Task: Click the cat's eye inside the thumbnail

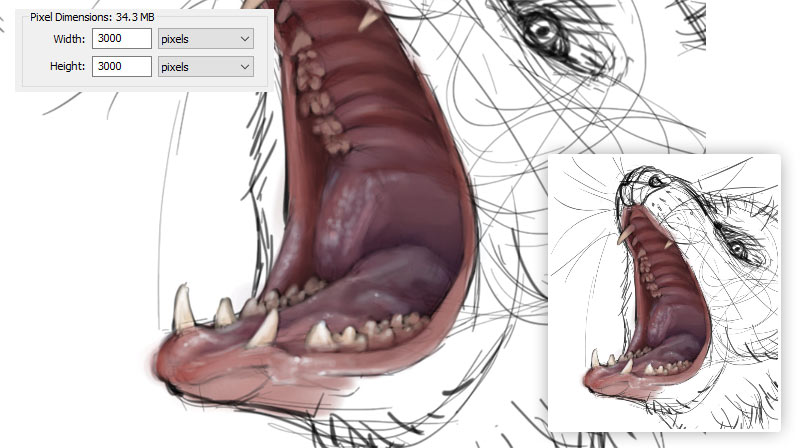Action: click(x=737, y=248)
